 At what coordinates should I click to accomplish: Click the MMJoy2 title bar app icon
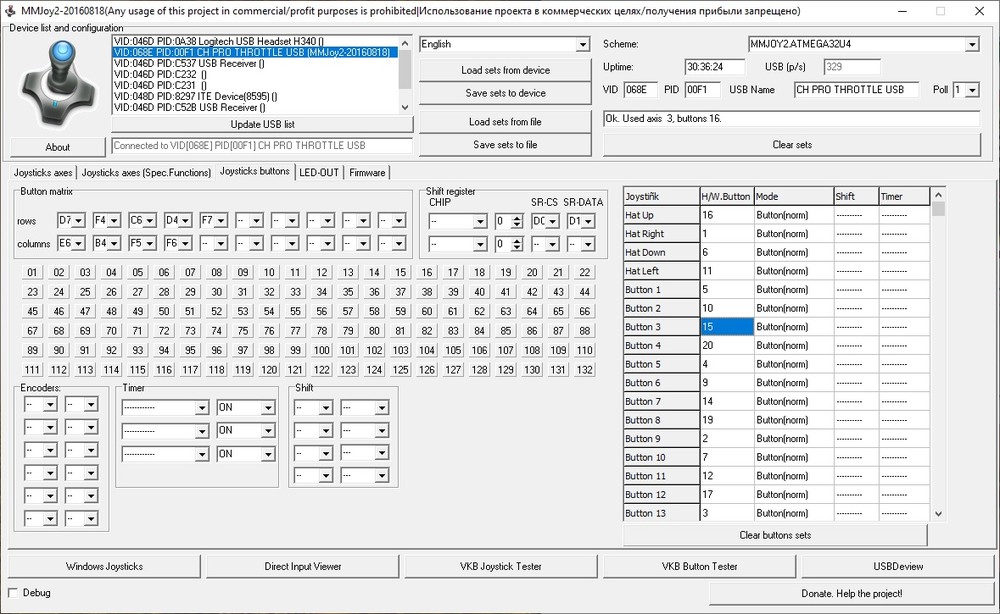point(9,10)
